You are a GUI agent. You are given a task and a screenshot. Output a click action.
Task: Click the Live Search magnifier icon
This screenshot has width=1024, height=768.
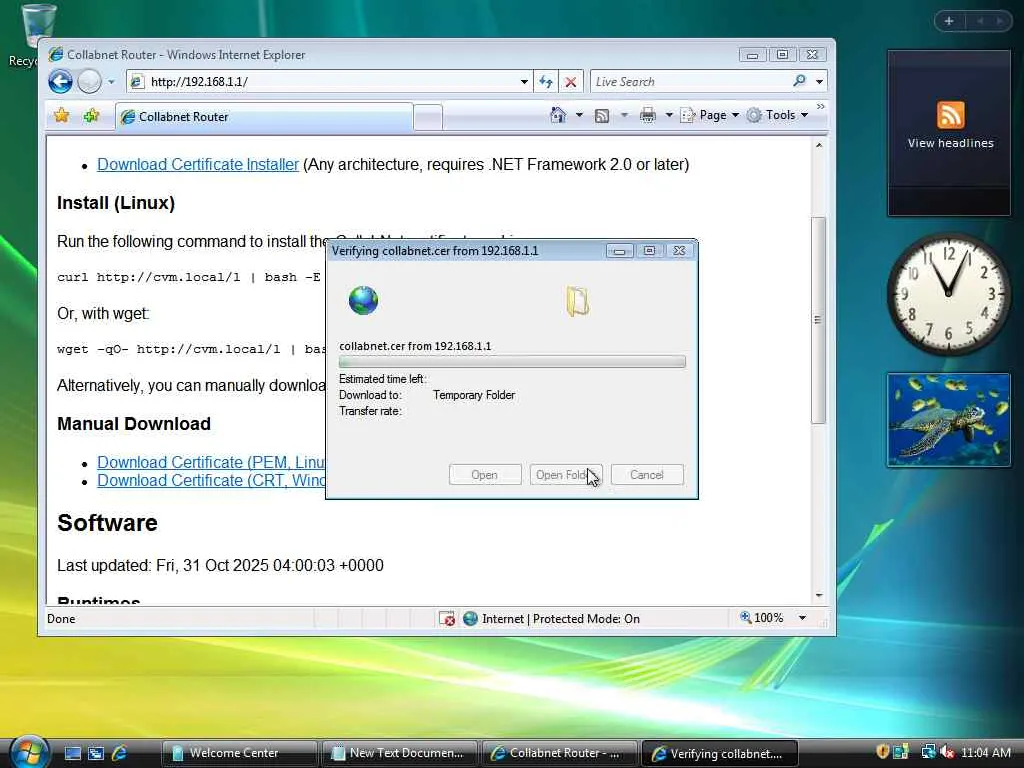click(799, 81)
